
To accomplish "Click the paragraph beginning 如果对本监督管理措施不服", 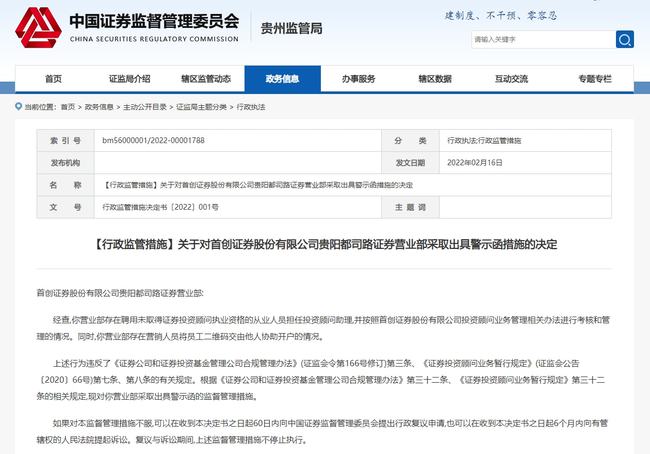I will [x=323, y=431].
